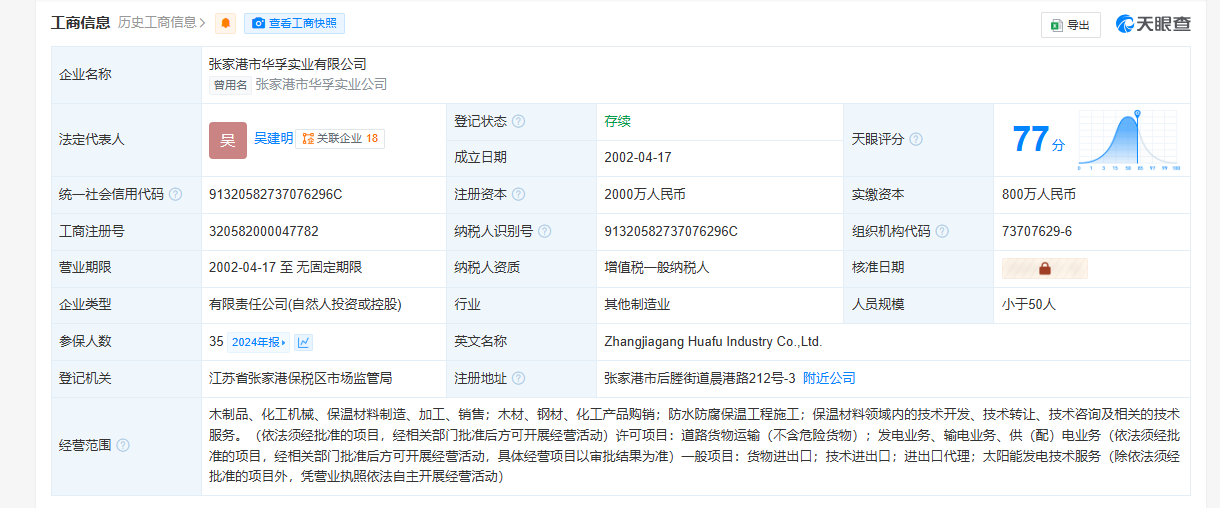Viewport: 1220px width, 508px height.
Task: Click industry value 其他制造业
Action: [x=637, y=305]
